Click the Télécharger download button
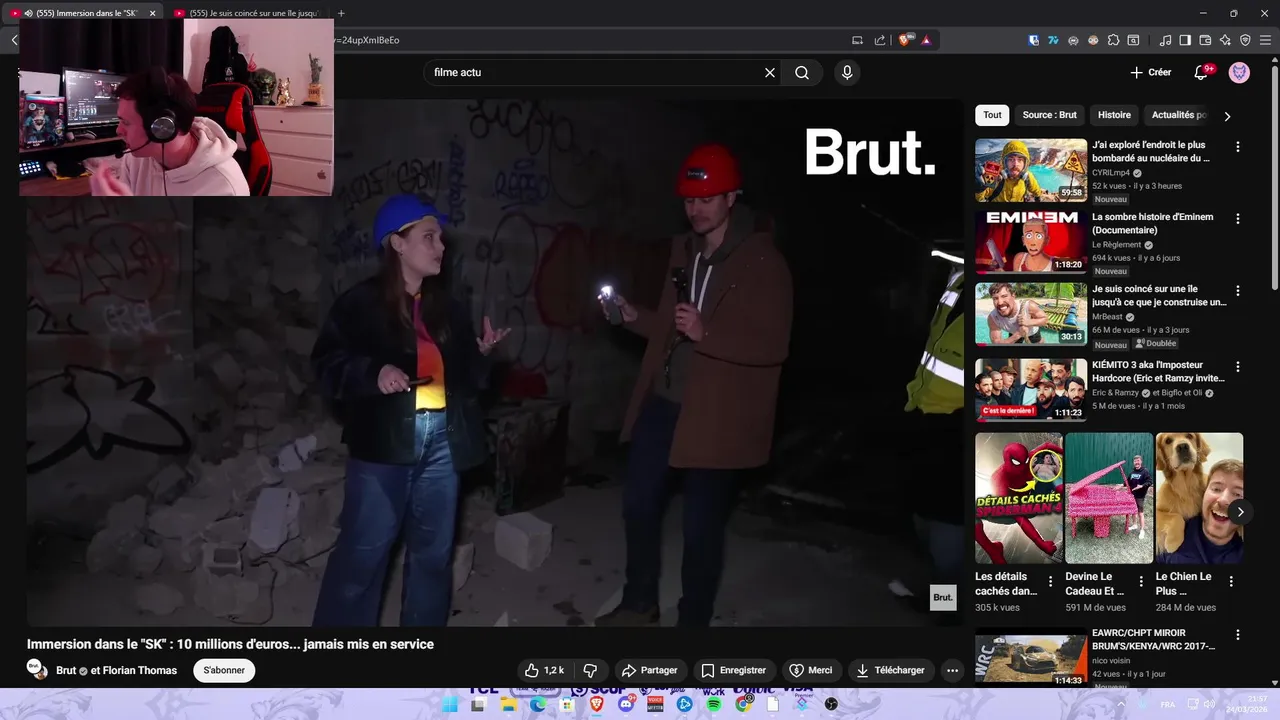 tap(890, 670)
